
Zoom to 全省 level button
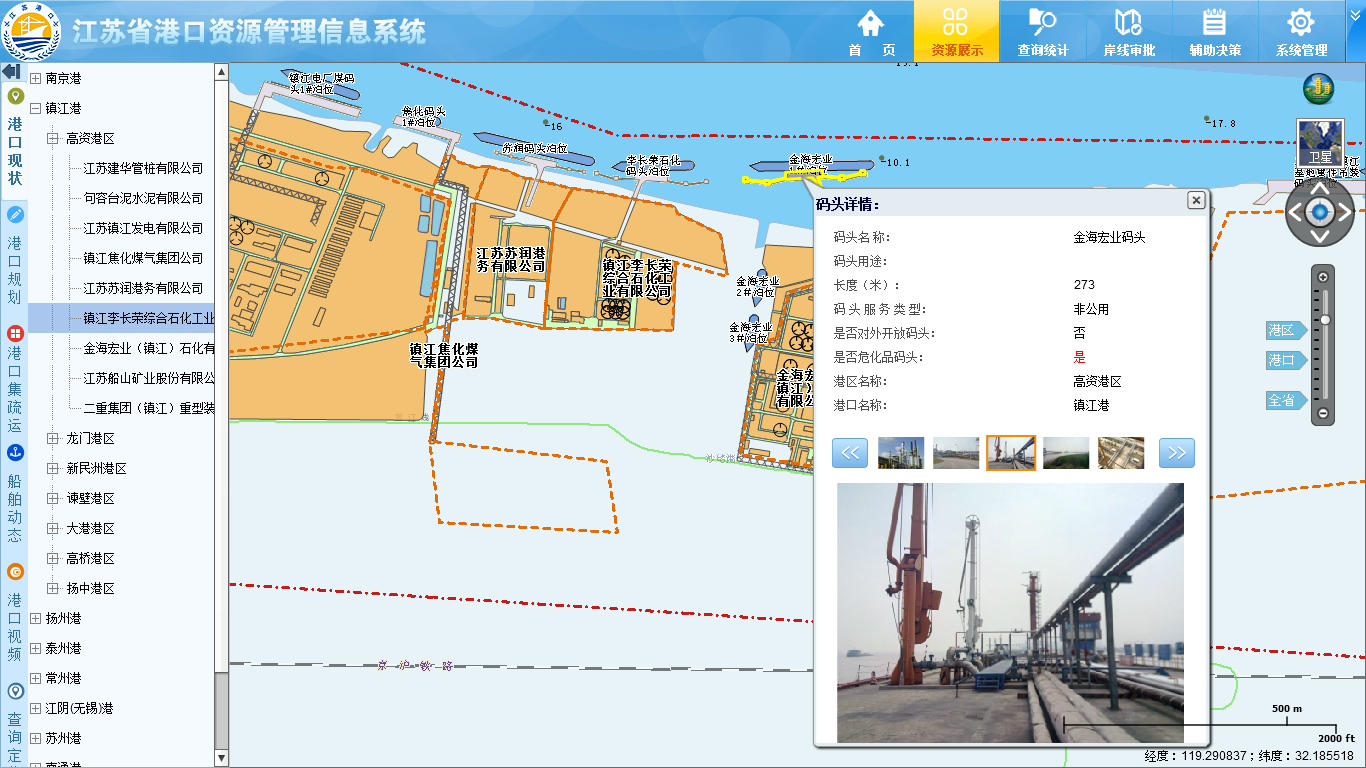point(1283,400)
